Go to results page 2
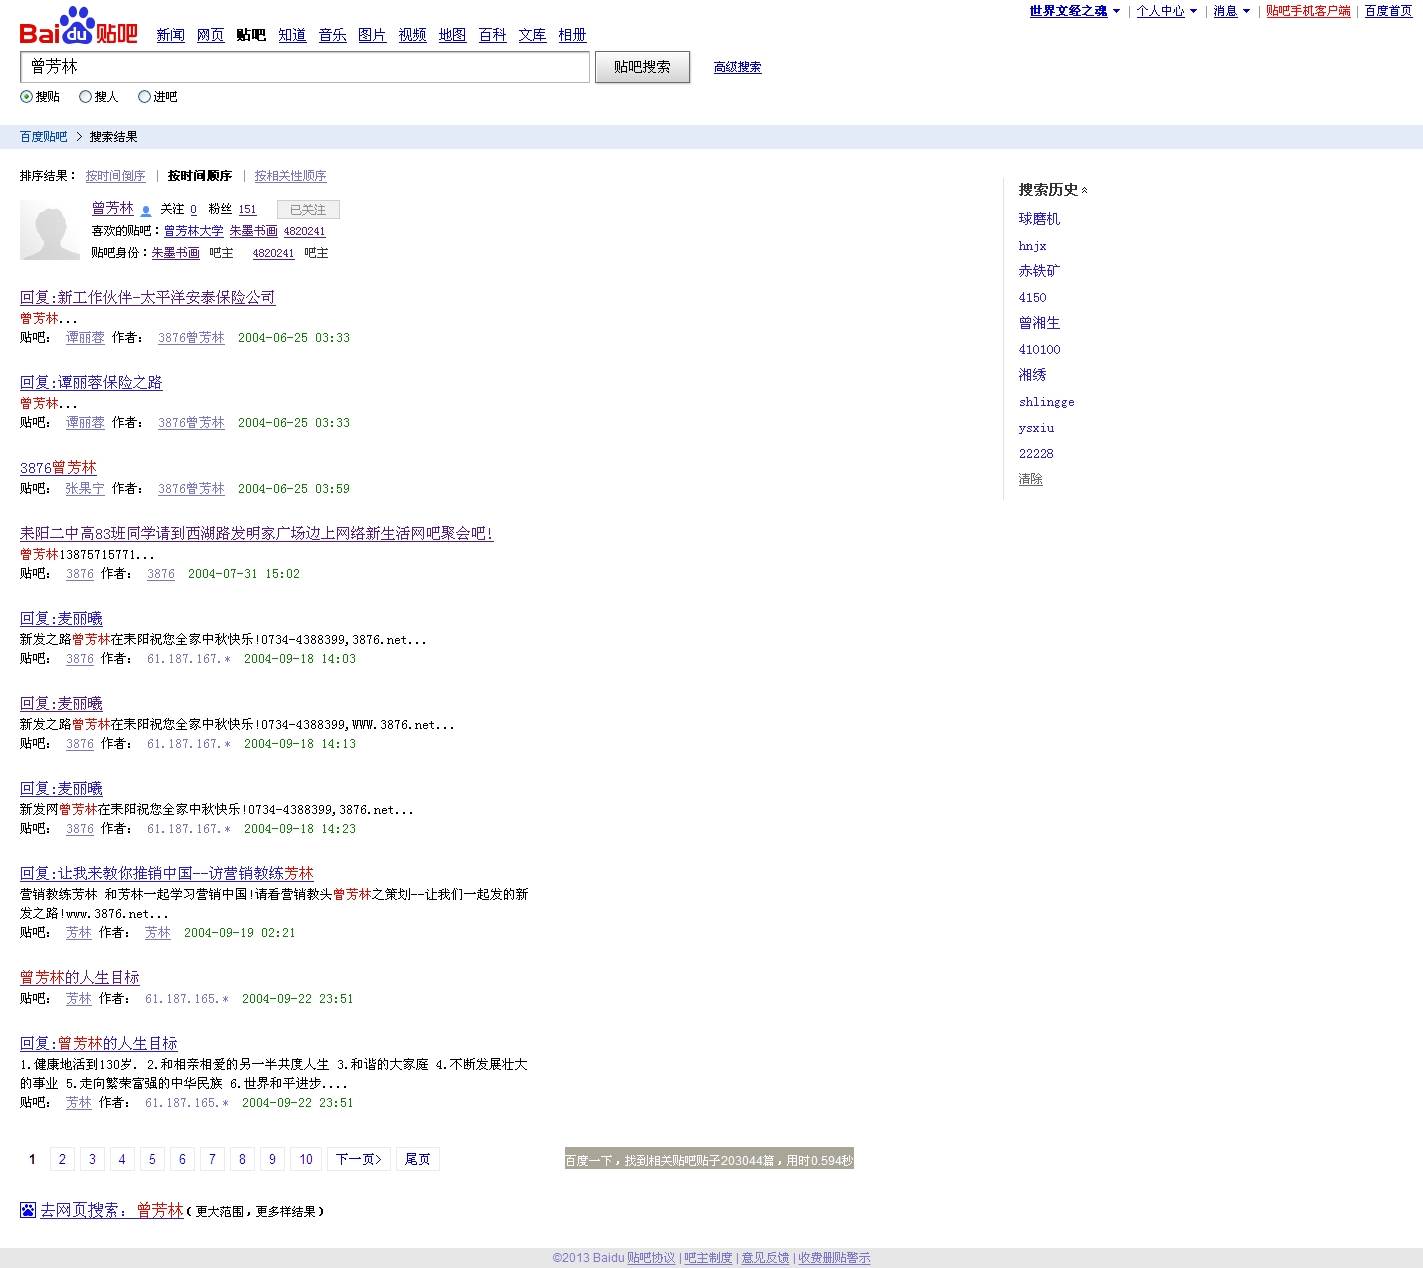 (62, 1159)
